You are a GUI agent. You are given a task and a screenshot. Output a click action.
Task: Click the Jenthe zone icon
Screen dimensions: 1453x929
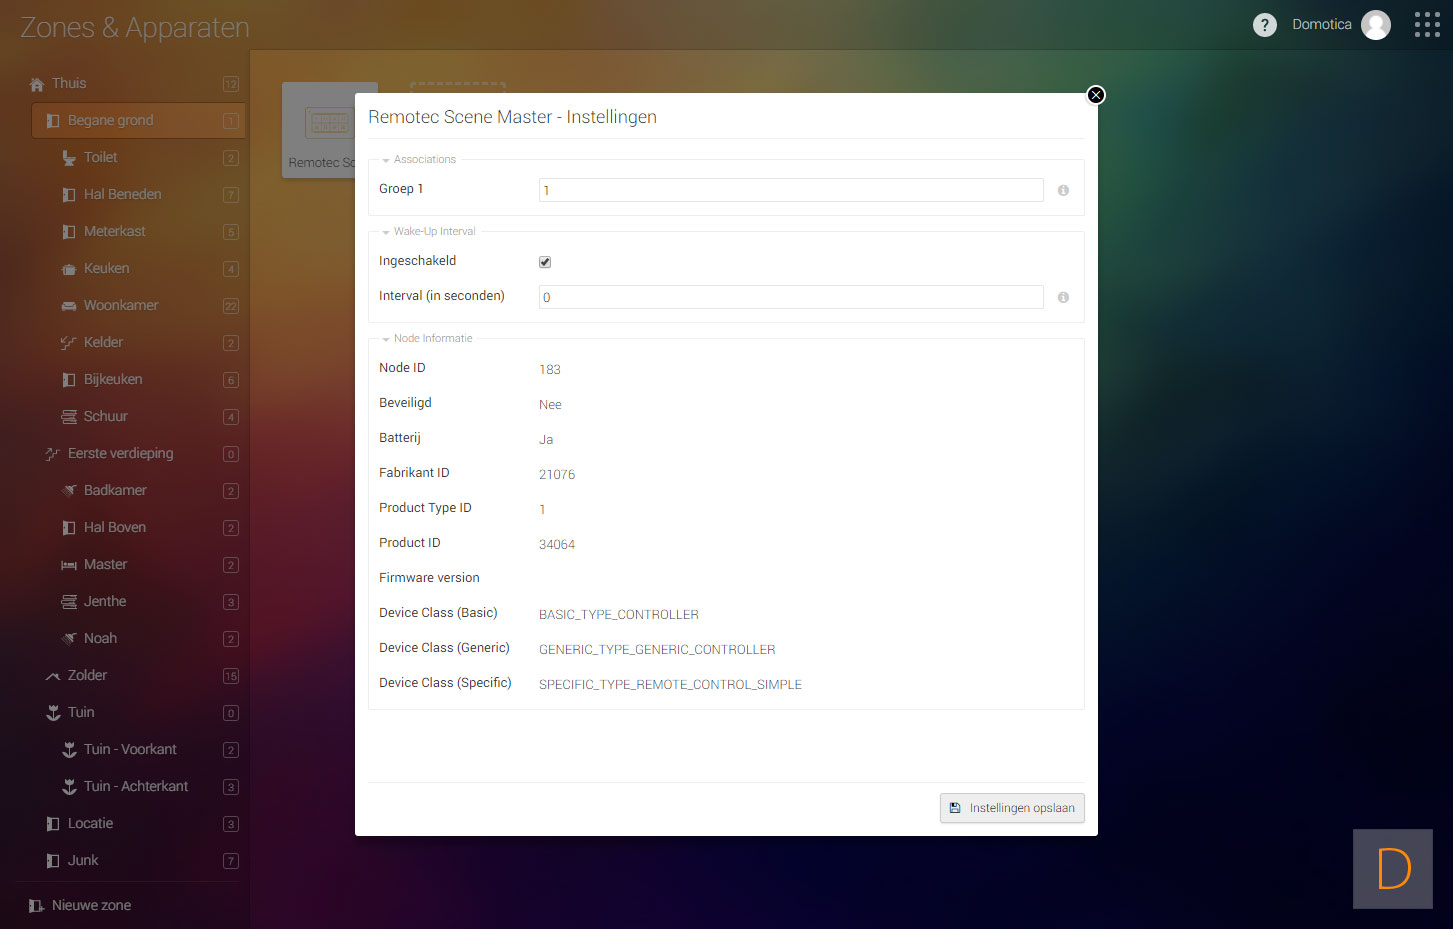pyautogui.click(x=69, y=602)
